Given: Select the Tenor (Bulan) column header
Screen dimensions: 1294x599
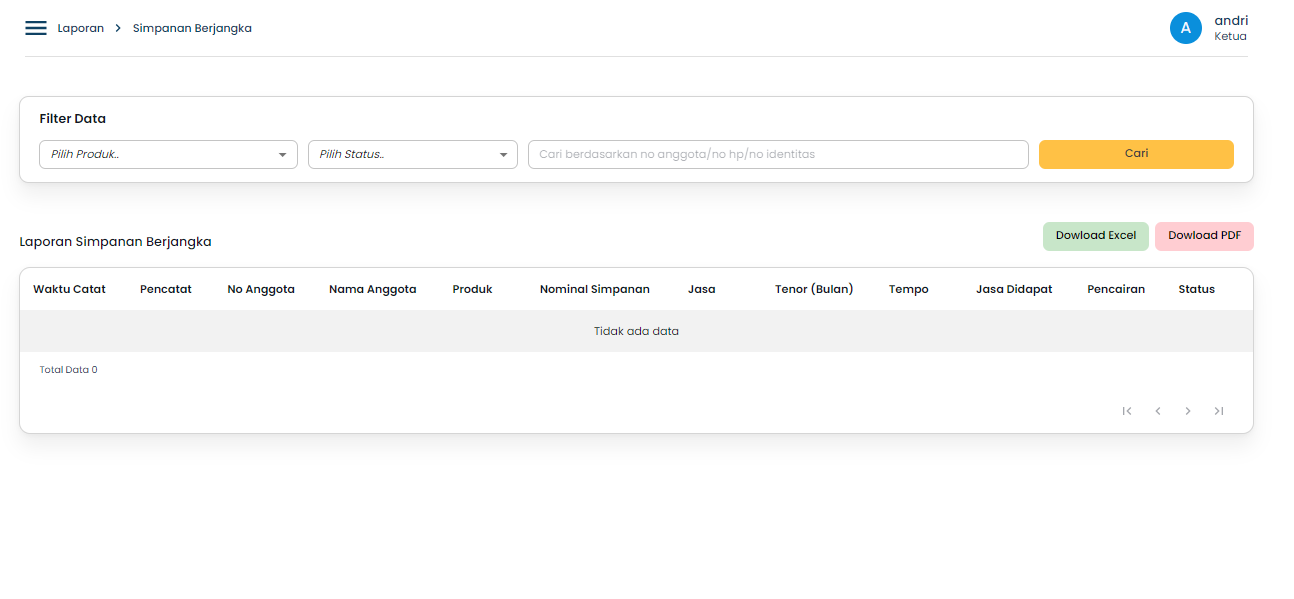Looking at the screenshot, I should 814,289.
